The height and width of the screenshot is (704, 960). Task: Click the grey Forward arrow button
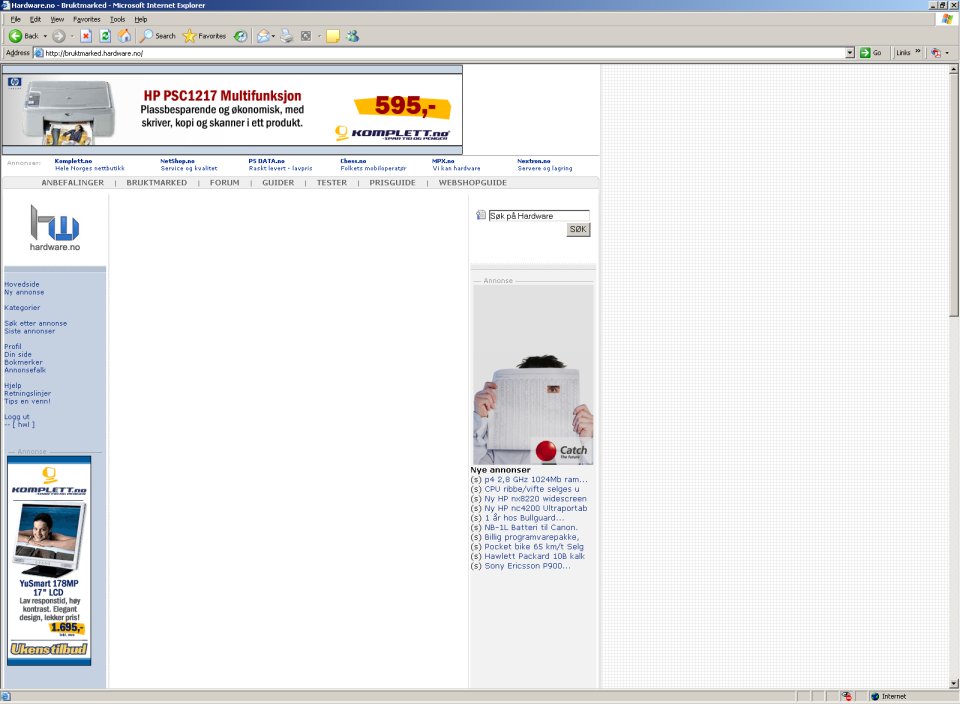[58, 36]
